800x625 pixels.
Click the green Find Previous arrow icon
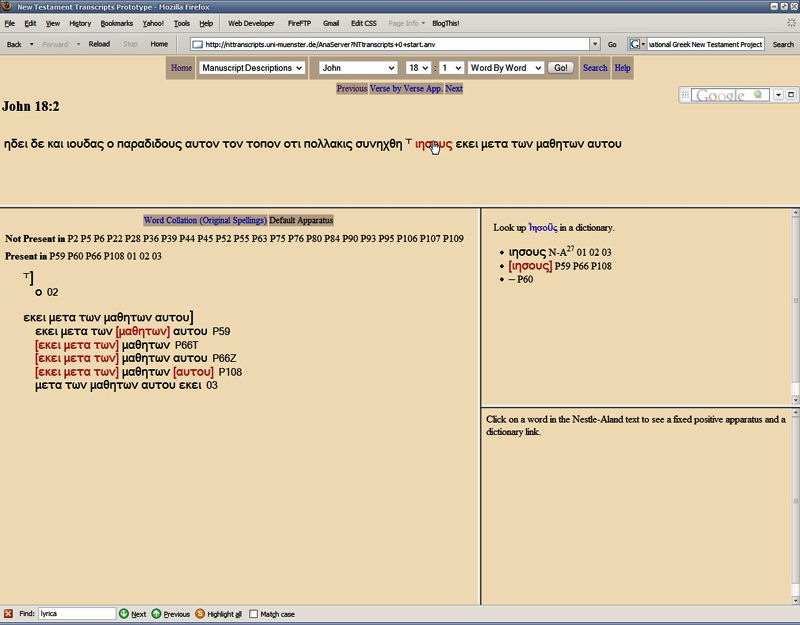[x=156, y=614]
